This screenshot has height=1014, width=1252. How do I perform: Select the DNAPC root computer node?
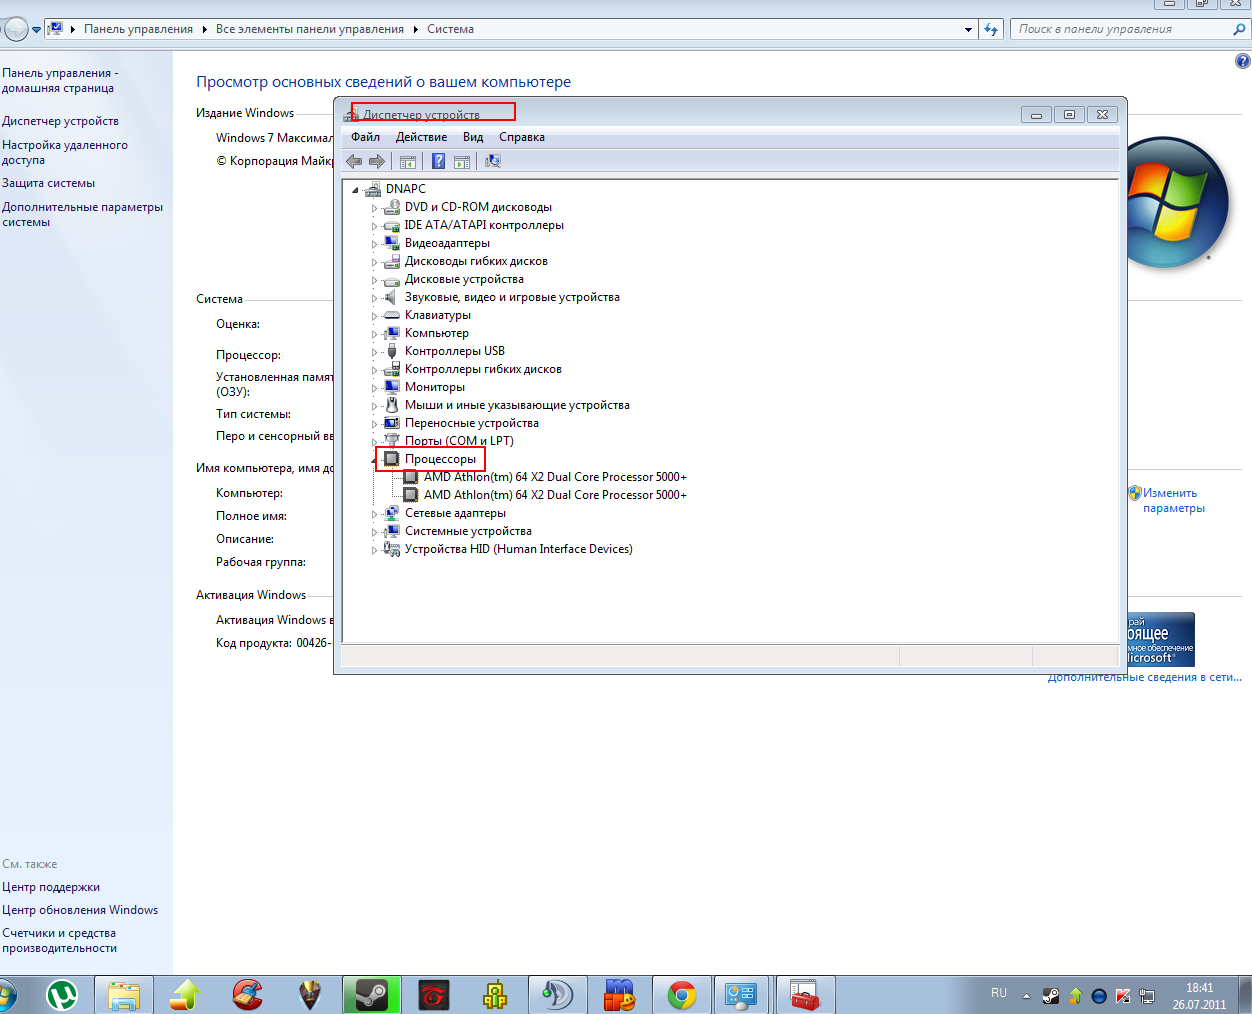click(405, 189)
